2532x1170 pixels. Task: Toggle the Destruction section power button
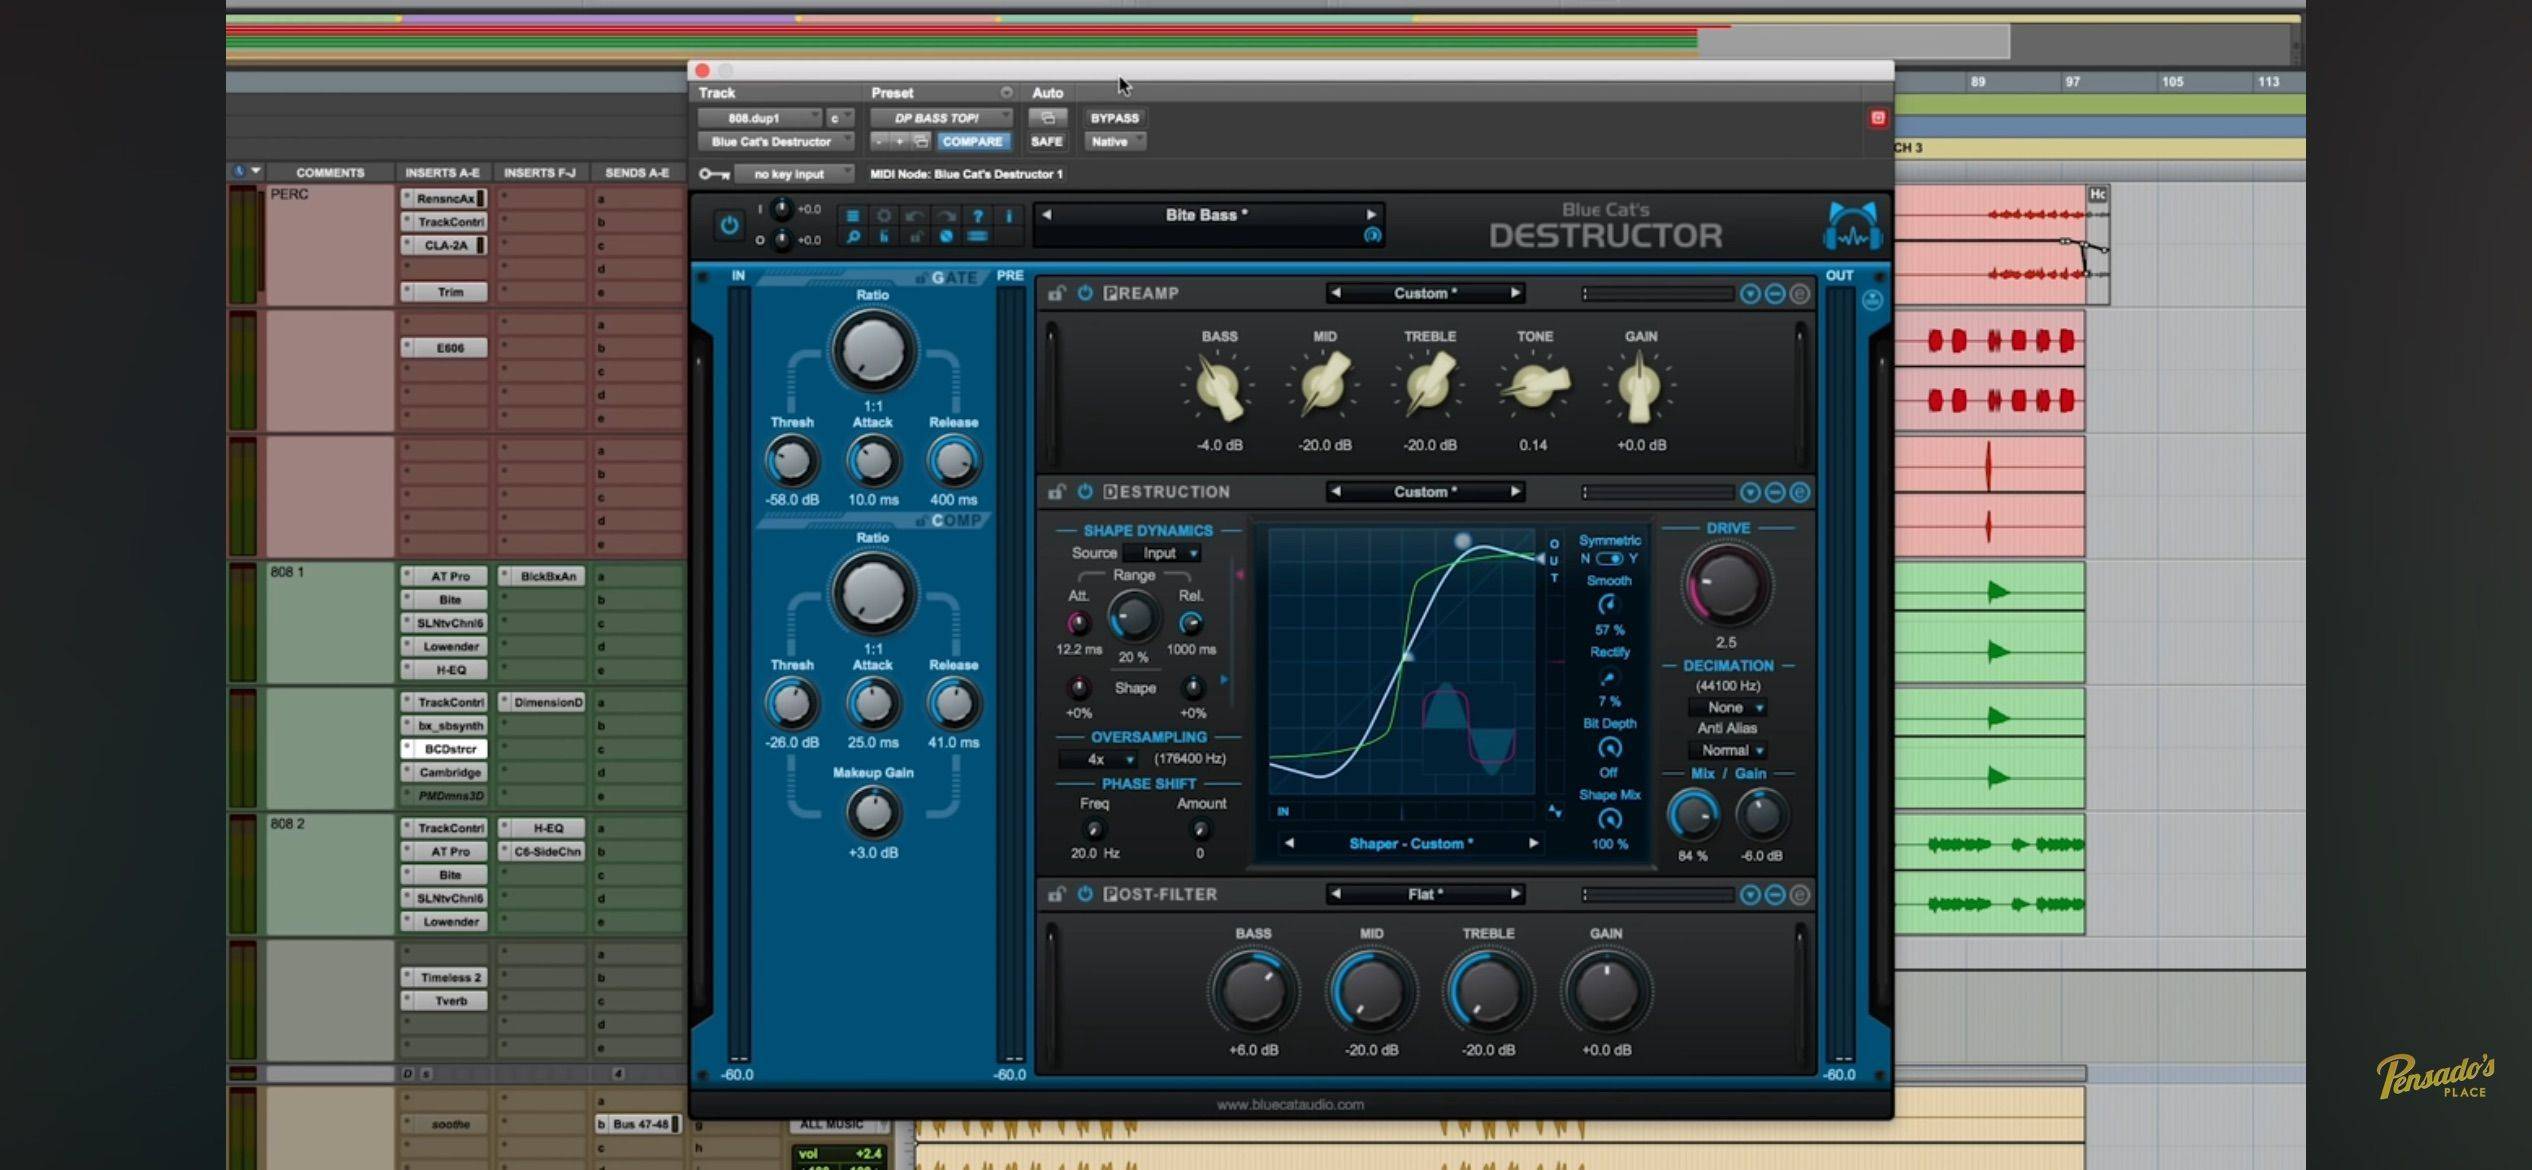pos(1085,492)
